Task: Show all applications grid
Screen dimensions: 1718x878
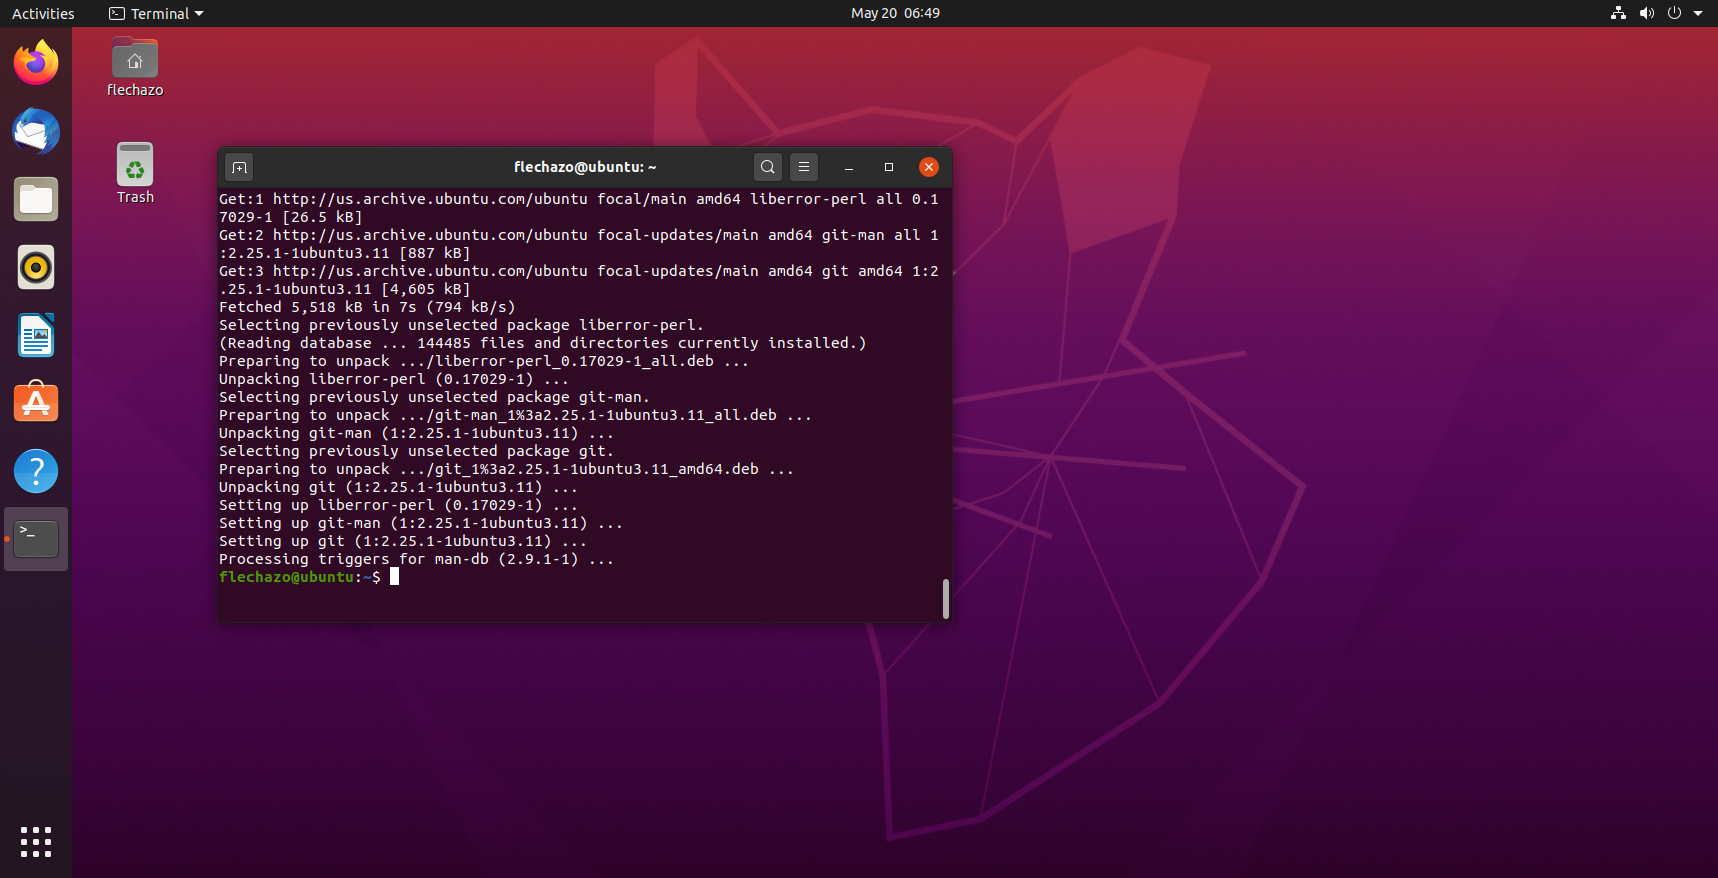Action: click(36, 842)
